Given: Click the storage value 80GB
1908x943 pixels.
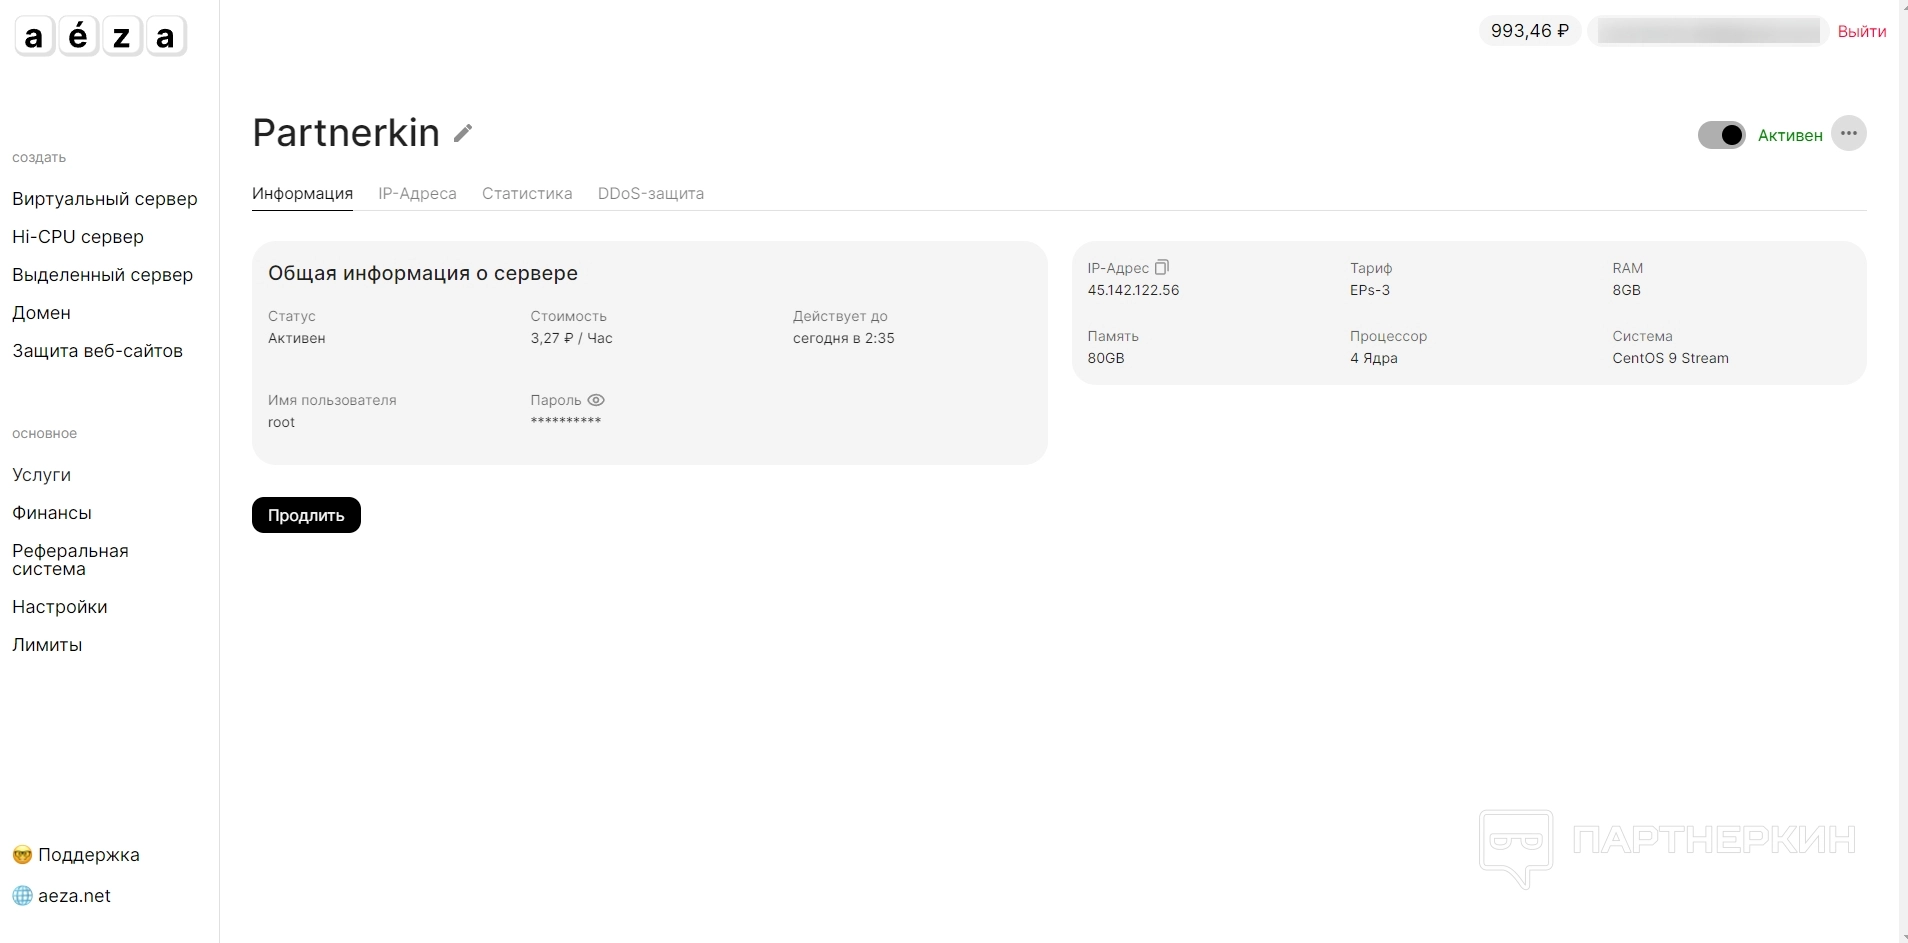Looking at the screenshot, I should (1106, 358).
